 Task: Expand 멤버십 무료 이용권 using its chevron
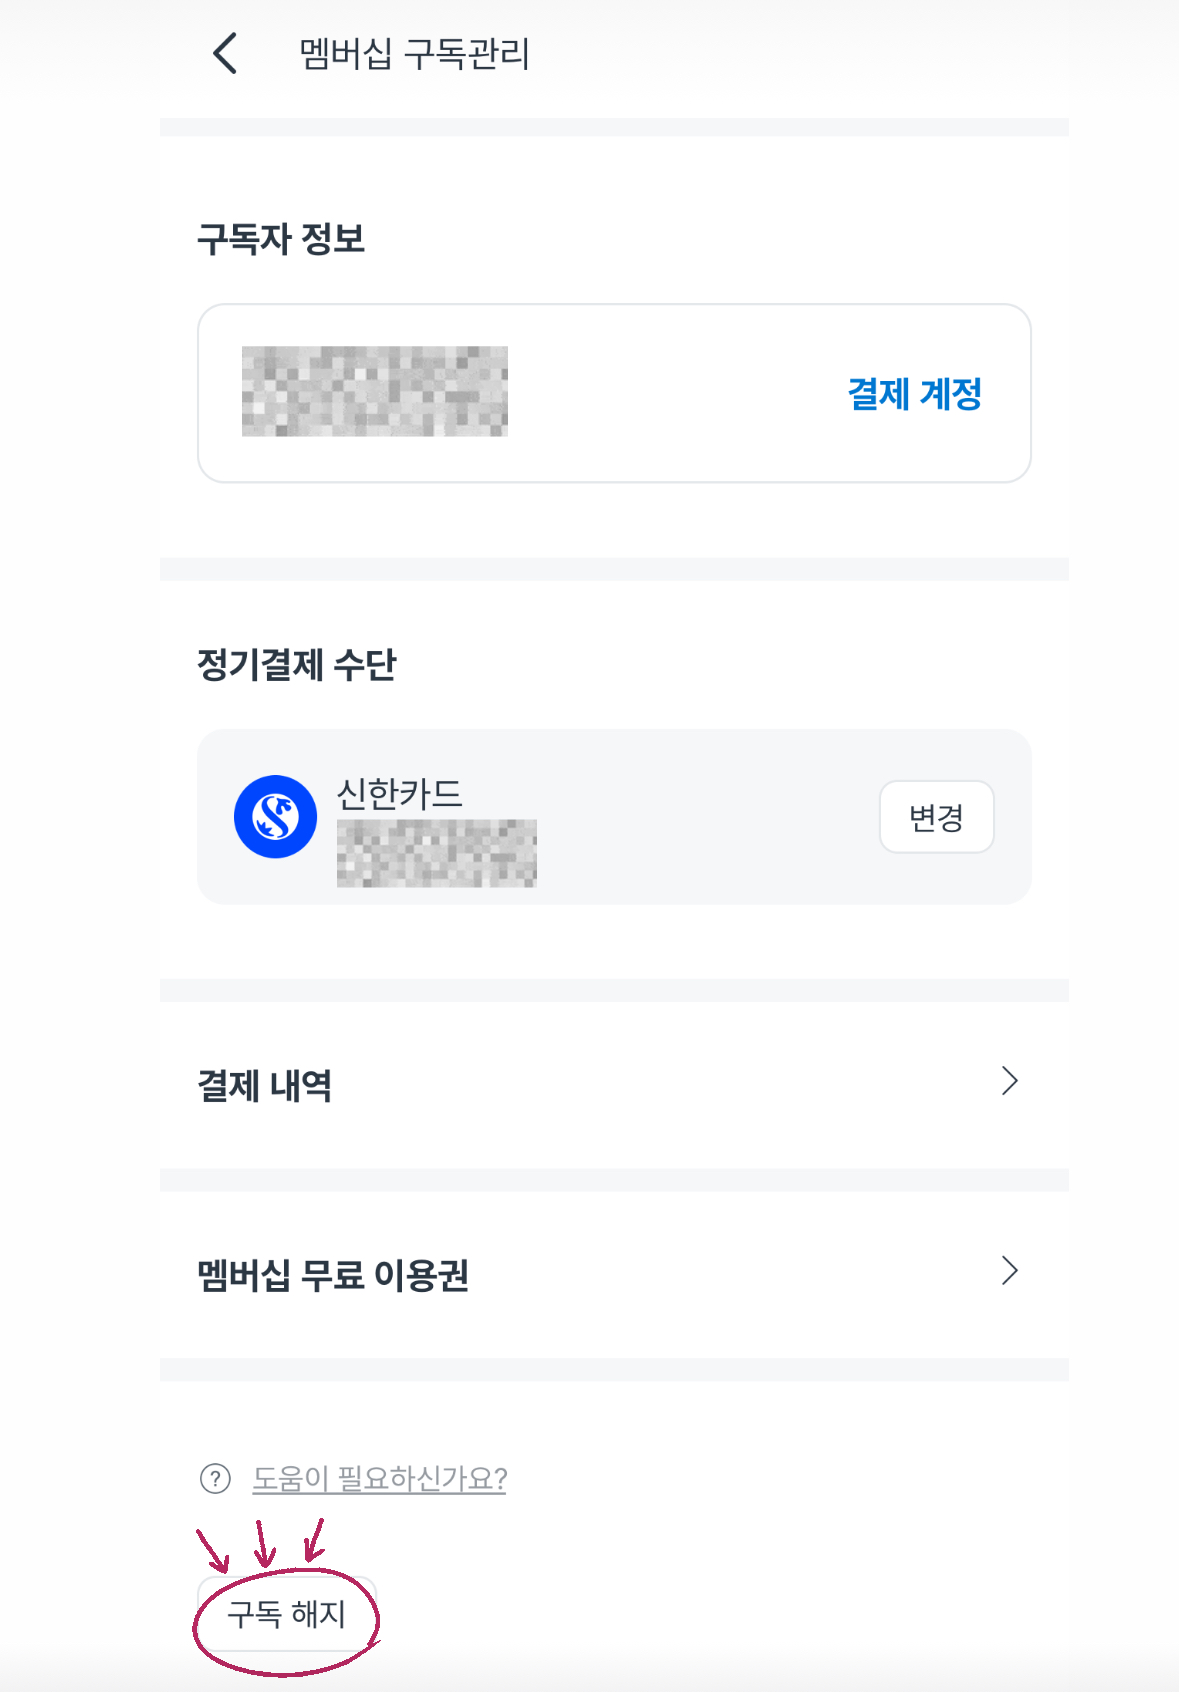click(1010, 1271)
